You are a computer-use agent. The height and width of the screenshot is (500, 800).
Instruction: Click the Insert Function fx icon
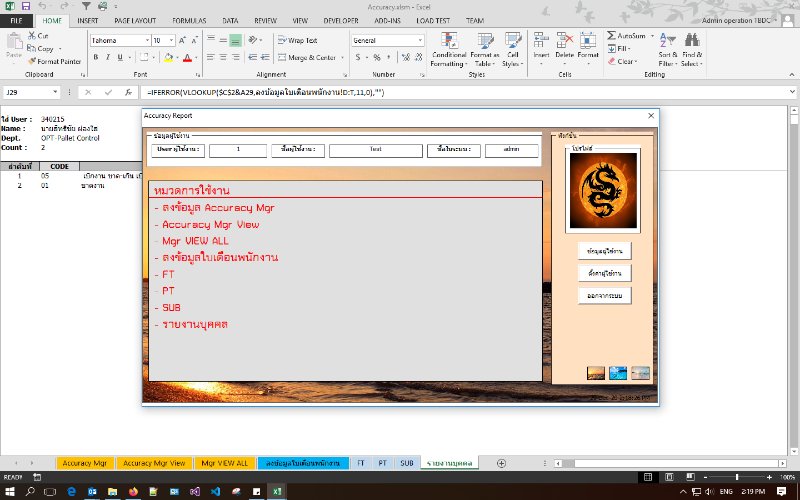[x=128, y=92]
